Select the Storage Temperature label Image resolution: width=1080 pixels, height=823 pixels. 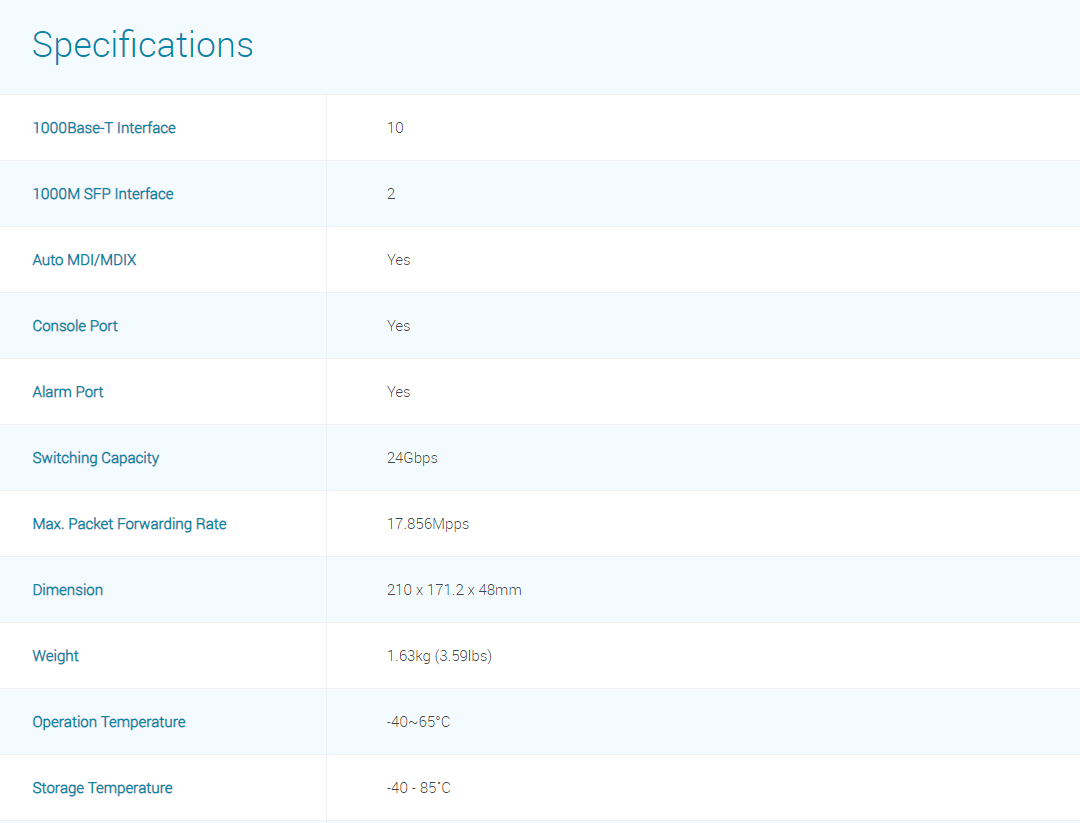102,788
